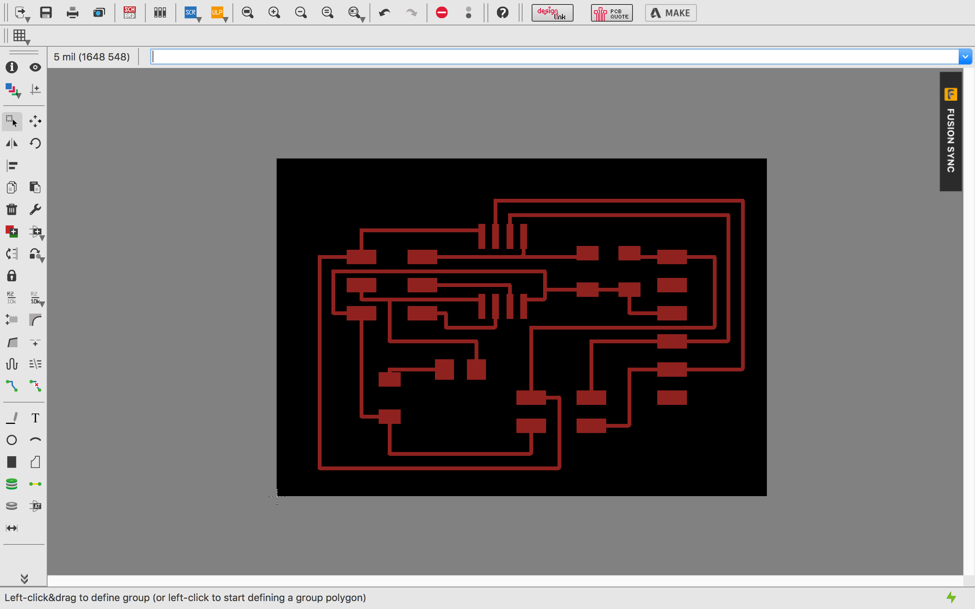This screenshot has width=975, height=609.
Task: Select the Show eye tool
Action: click(35, 67)
